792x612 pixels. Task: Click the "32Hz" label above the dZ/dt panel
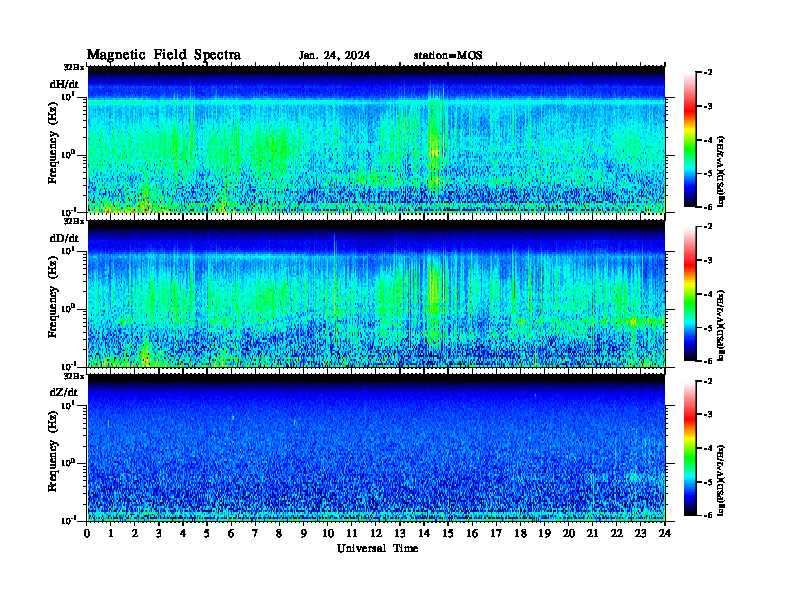point(73,376)
